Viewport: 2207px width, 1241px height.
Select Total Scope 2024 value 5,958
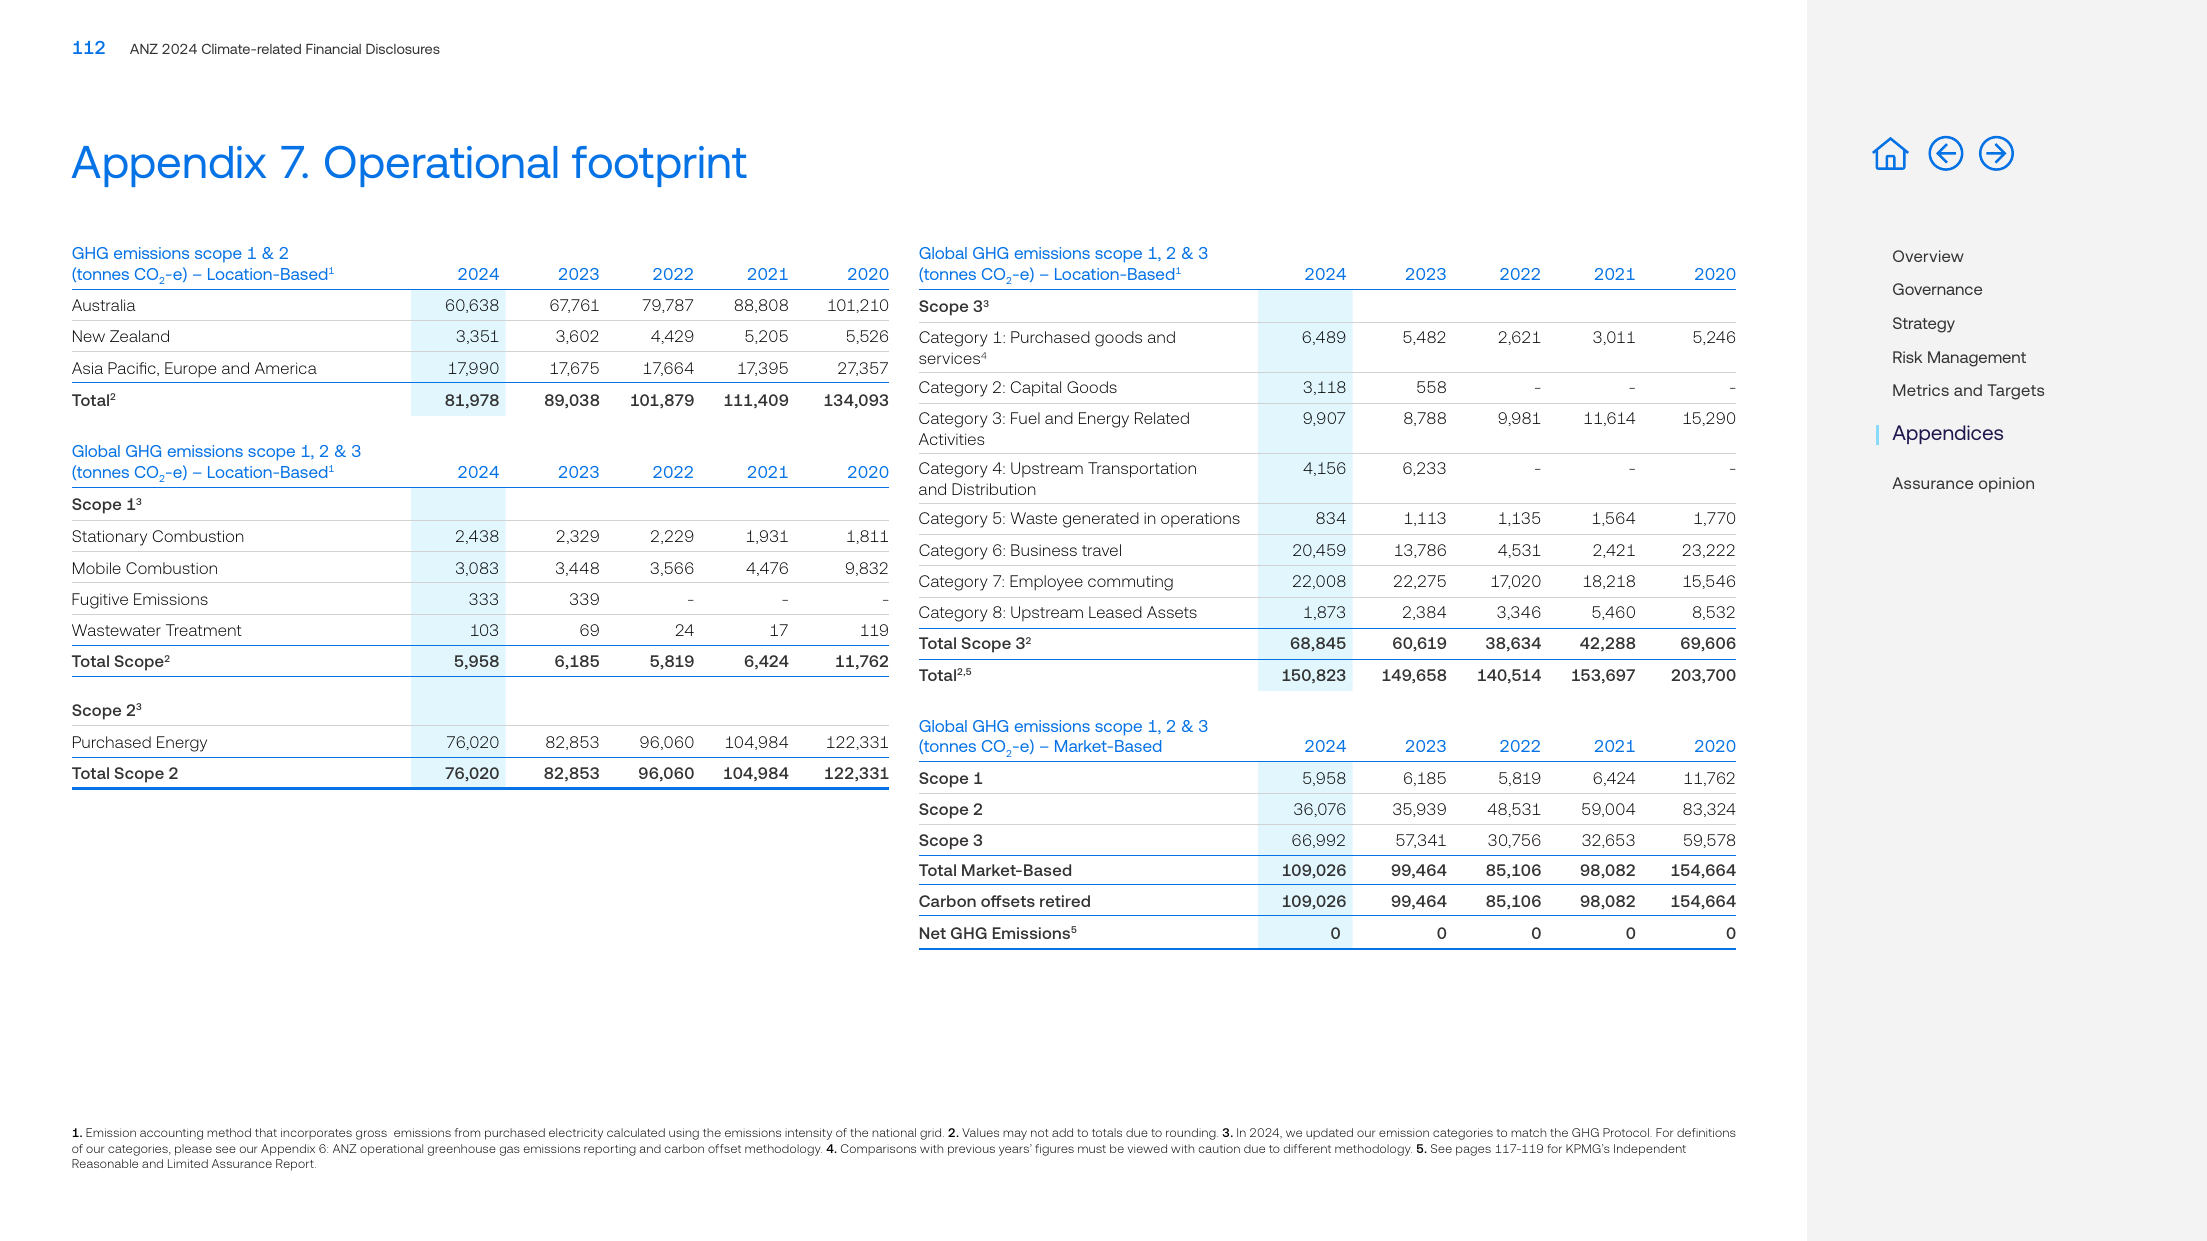[x=476, y=661]
